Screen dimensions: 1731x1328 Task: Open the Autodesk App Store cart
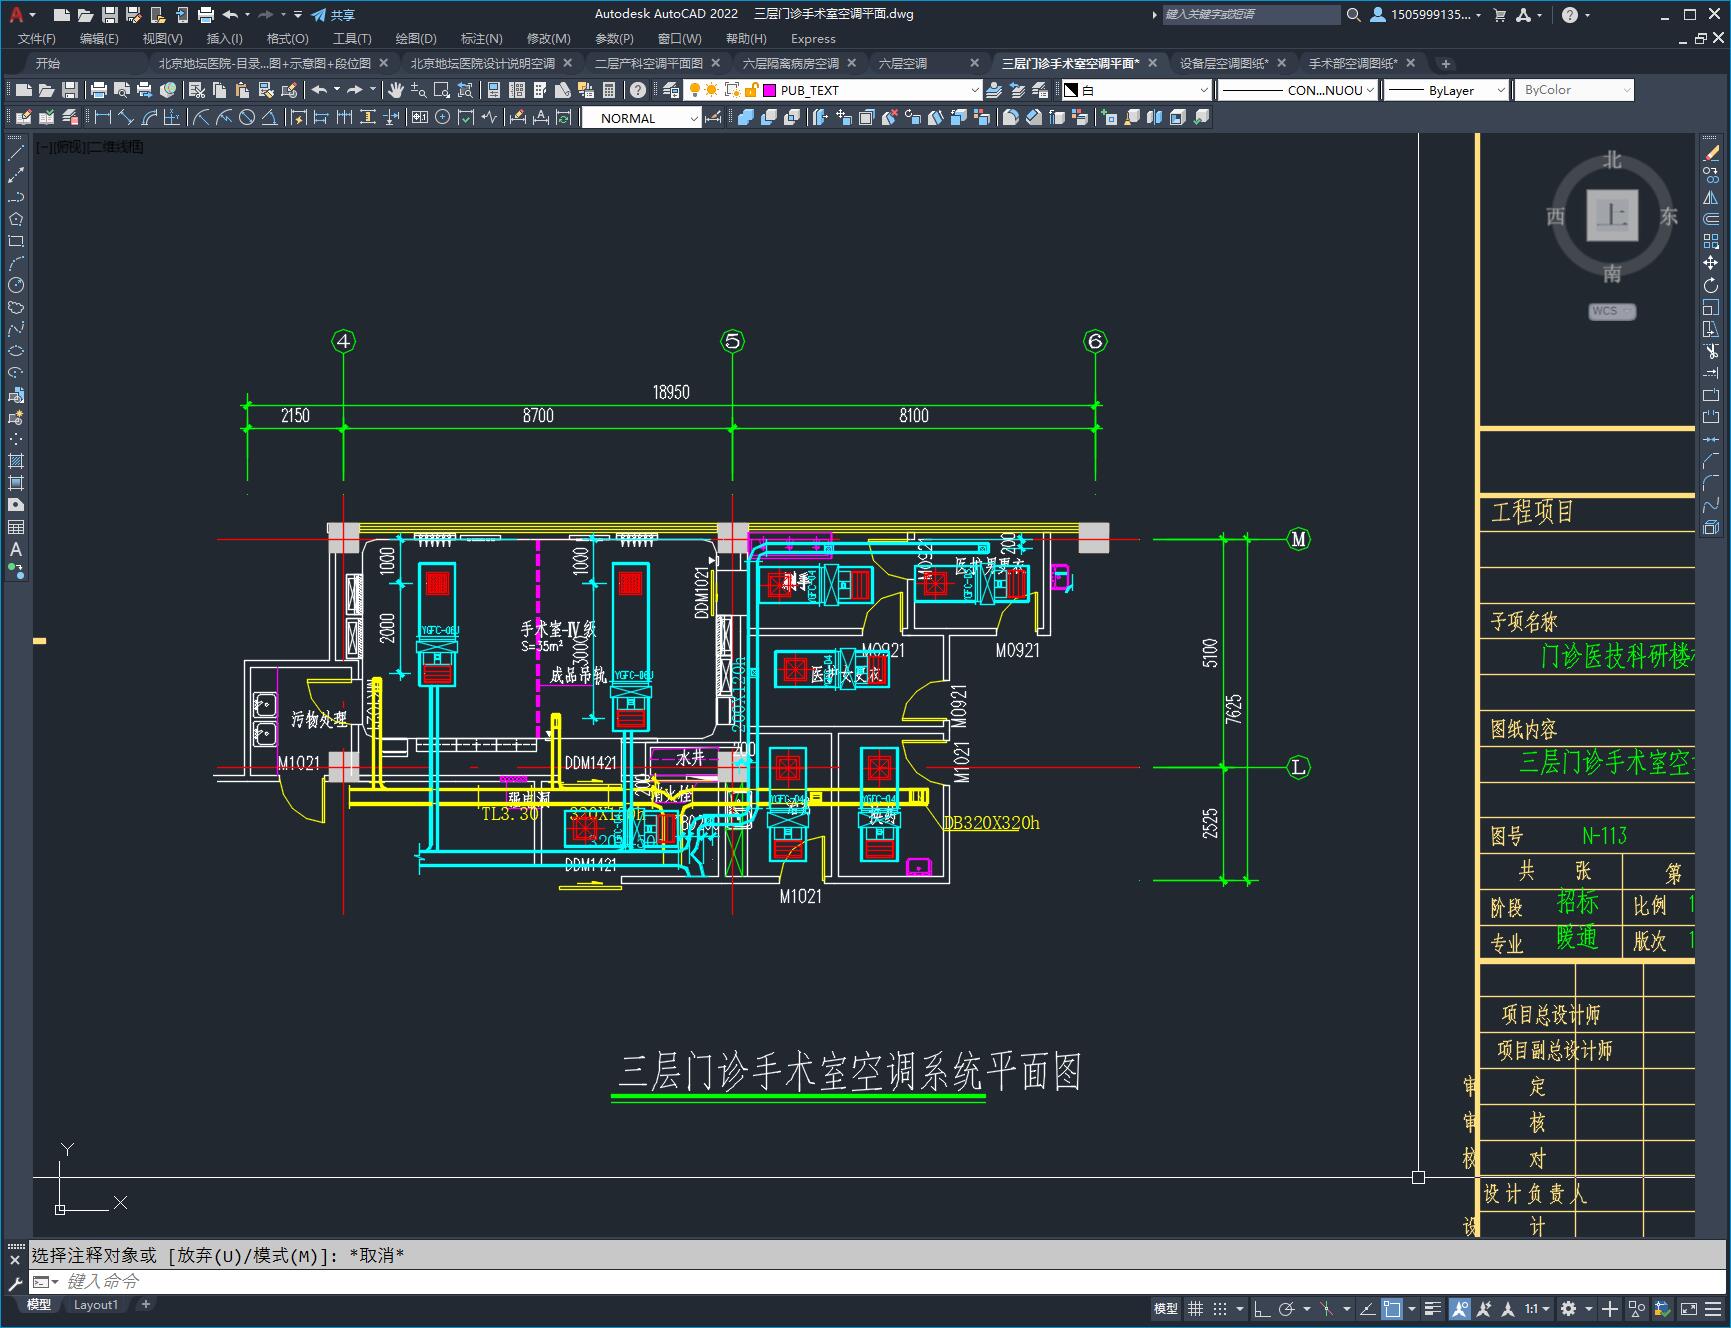click(x=1499, y=15)
